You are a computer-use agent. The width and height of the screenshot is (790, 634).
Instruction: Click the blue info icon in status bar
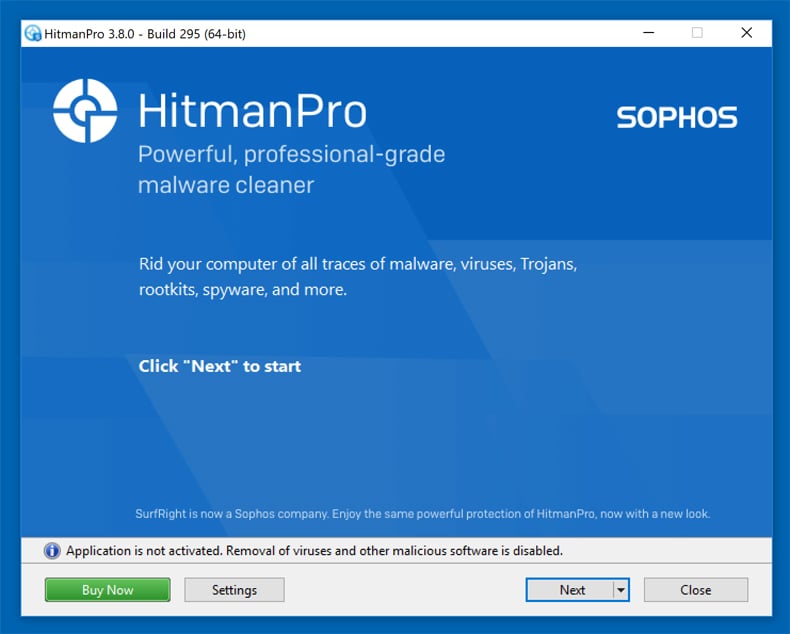pyautogui.click(x=52, y=551)
